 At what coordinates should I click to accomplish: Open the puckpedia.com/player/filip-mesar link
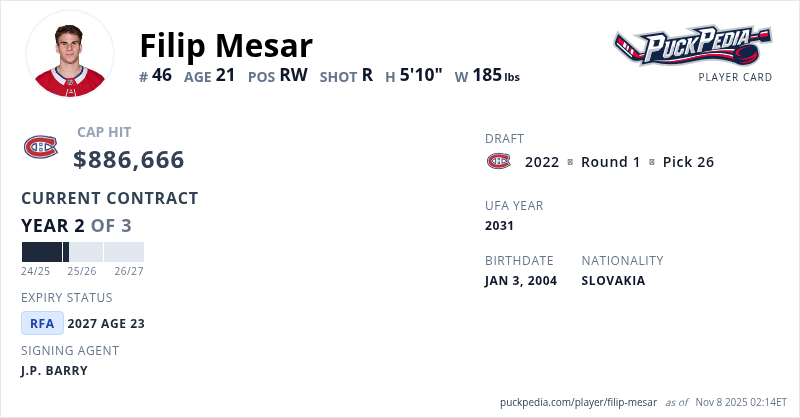[578, 402]
